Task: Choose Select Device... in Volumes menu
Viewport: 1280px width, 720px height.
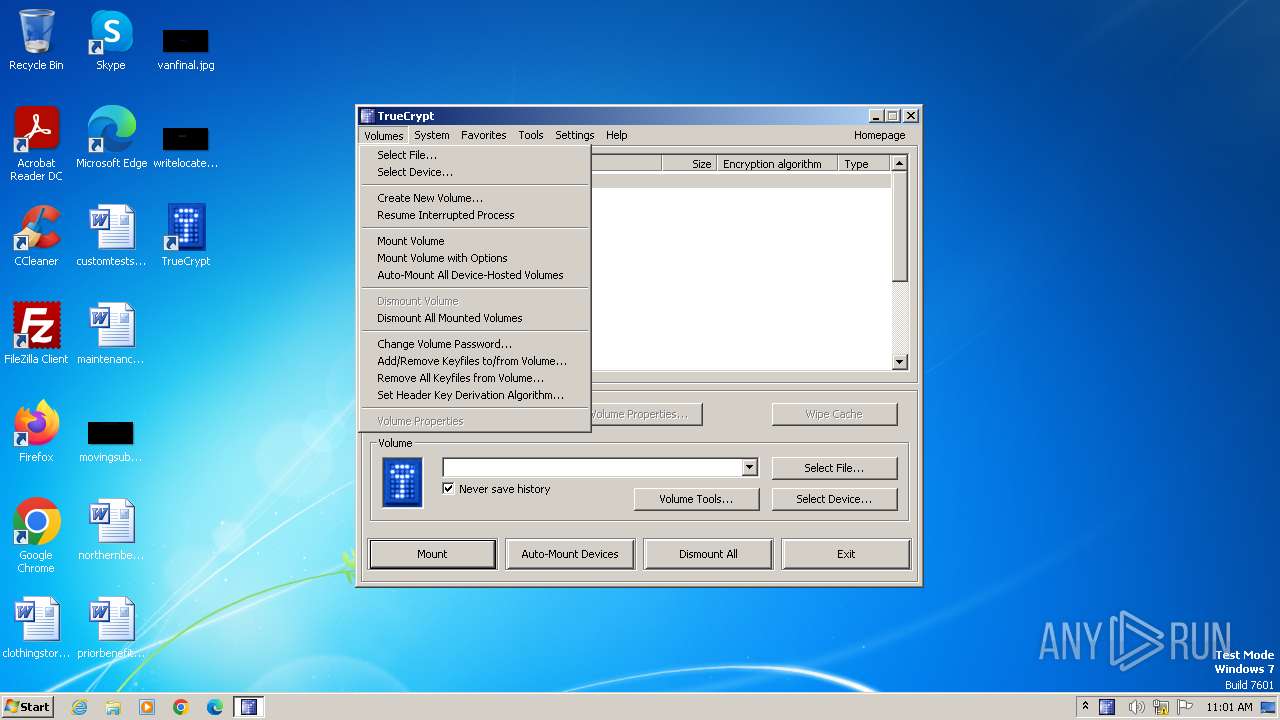Action: (475, 172)
